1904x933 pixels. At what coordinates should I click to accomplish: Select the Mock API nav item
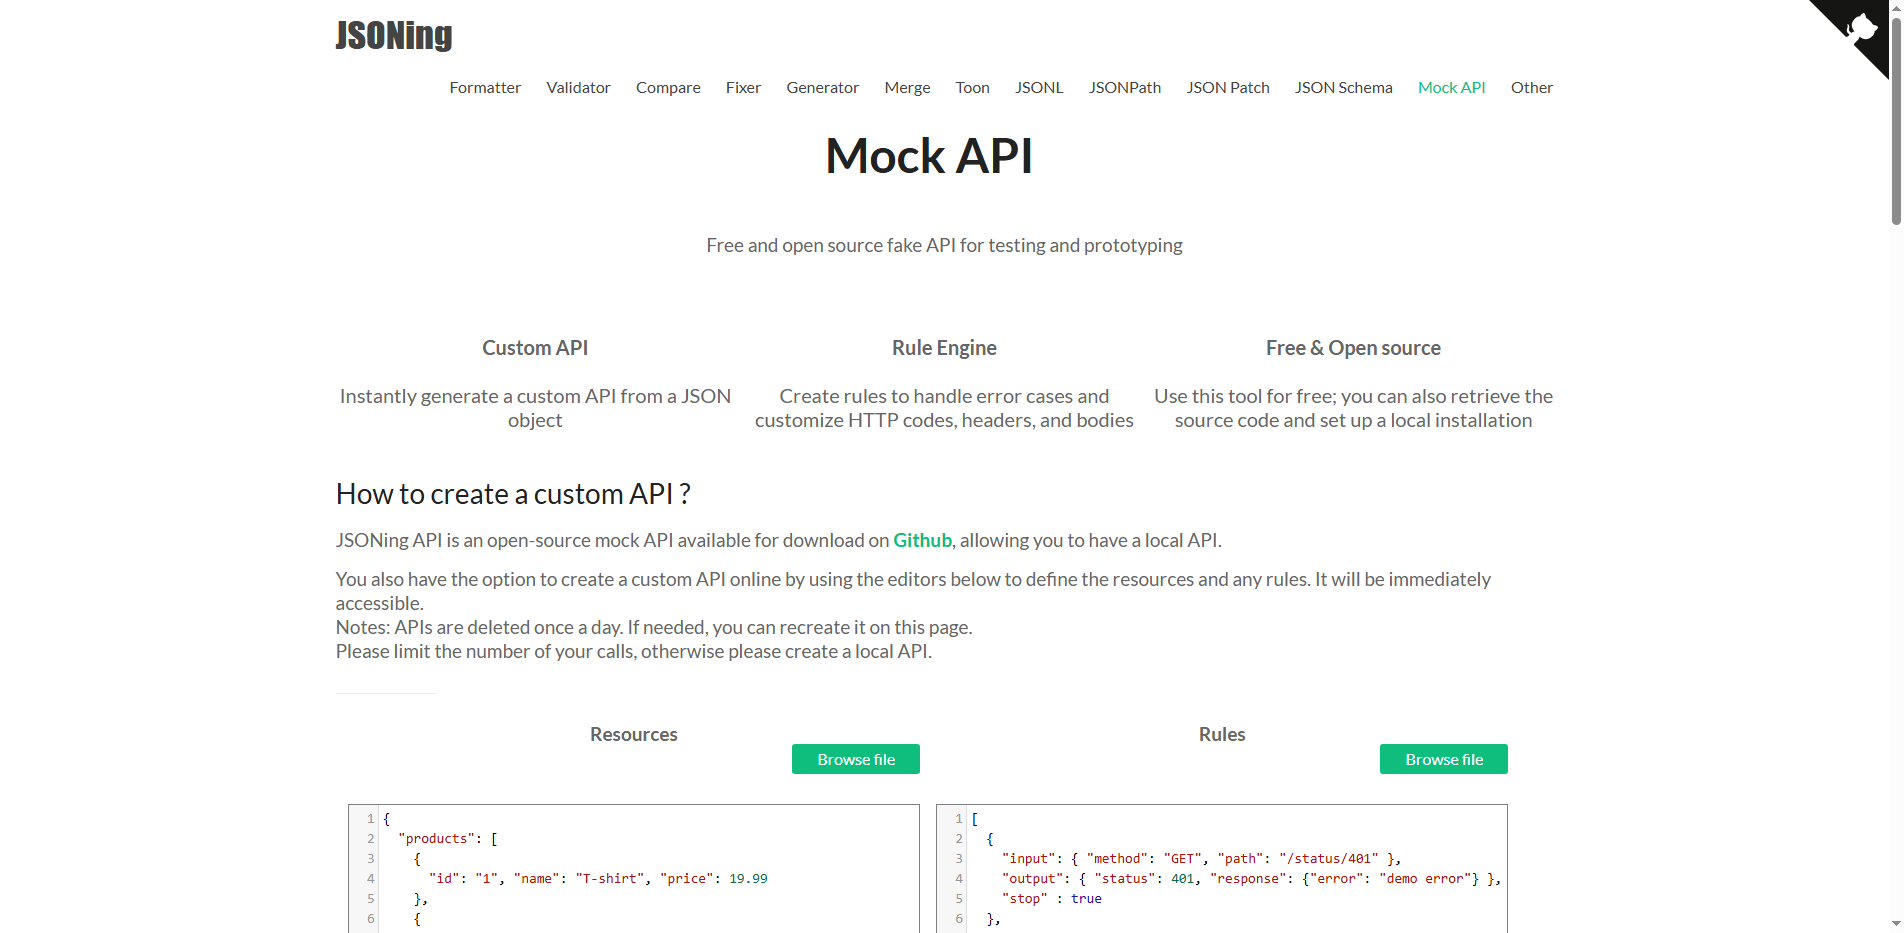click(x=1451, y=88)
